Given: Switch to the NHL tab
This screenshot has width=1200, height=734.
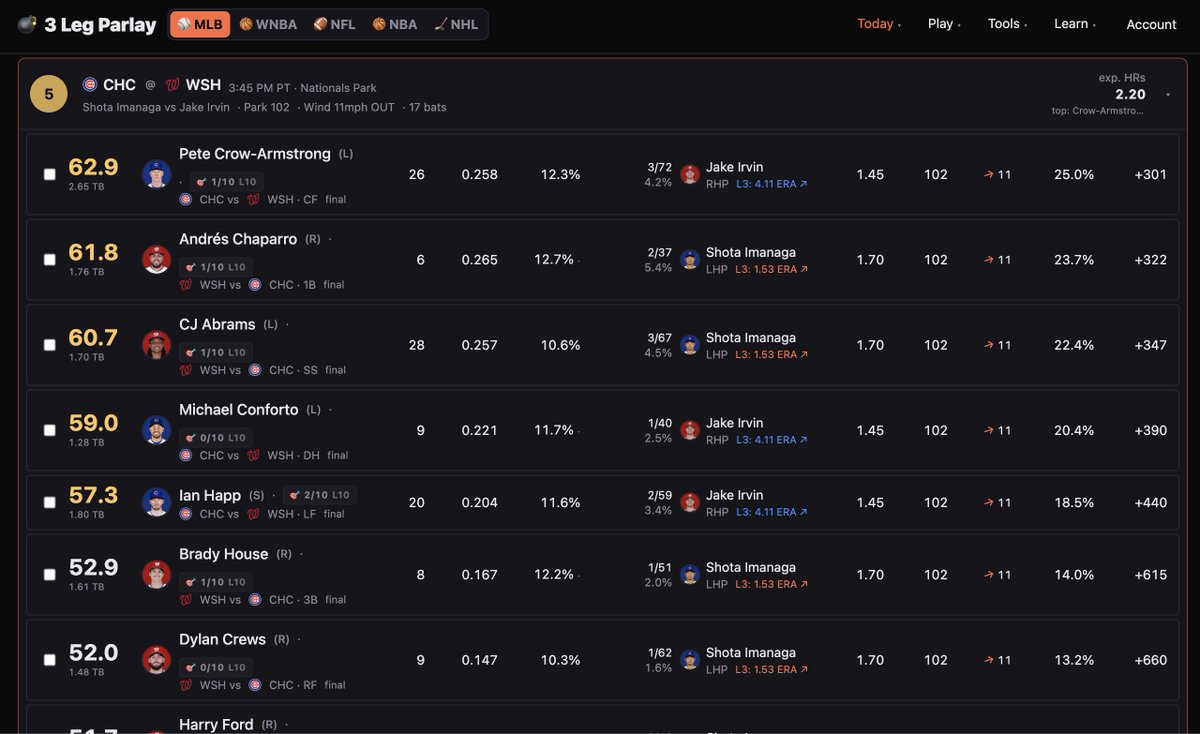Looking at the screenshot, I should [456, 24].
